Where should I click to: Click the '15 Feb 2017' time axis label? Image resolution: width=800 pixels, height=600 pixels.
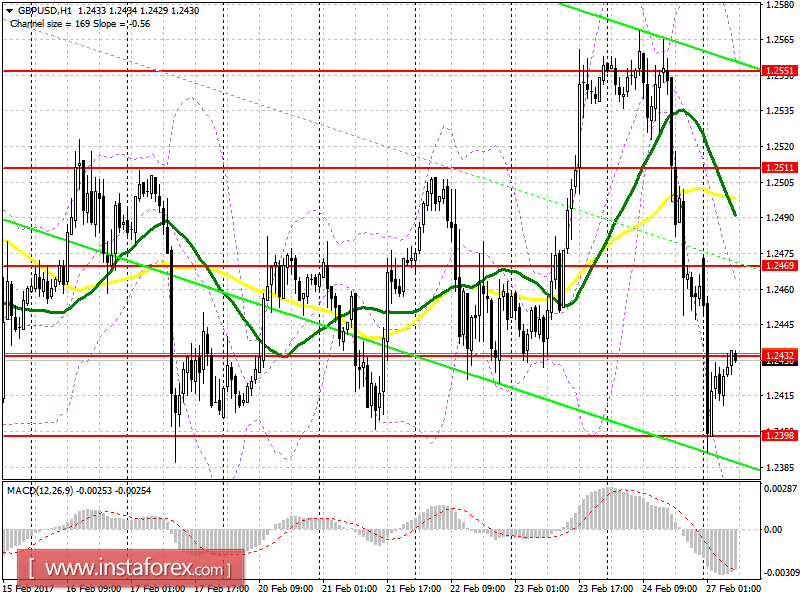29,589
